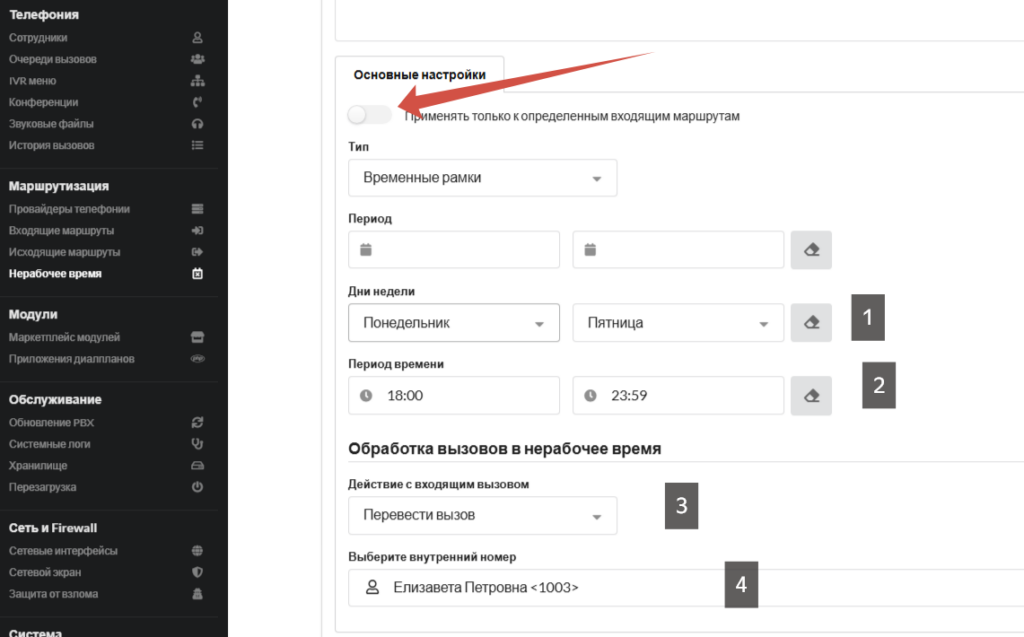Click the store icon beside Маркетплейс модулей
1024x637 pixels.
197,338
